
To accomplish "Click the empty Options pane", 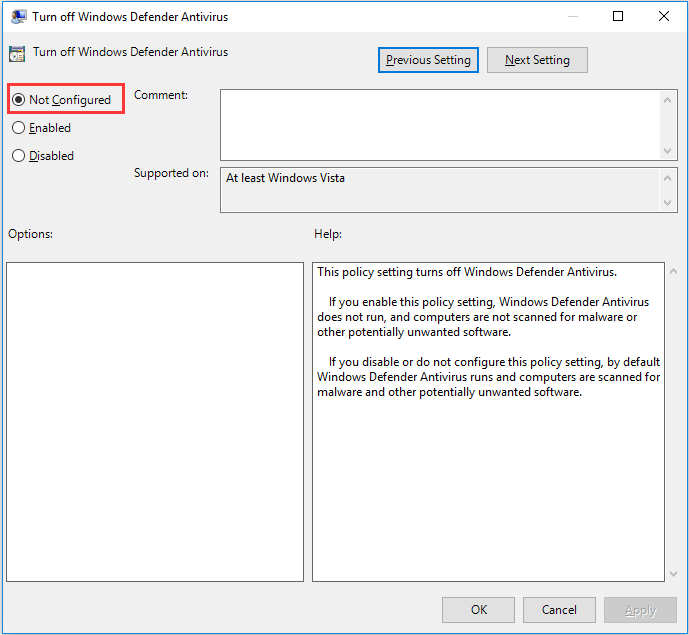I will click(x=155, y=422).
